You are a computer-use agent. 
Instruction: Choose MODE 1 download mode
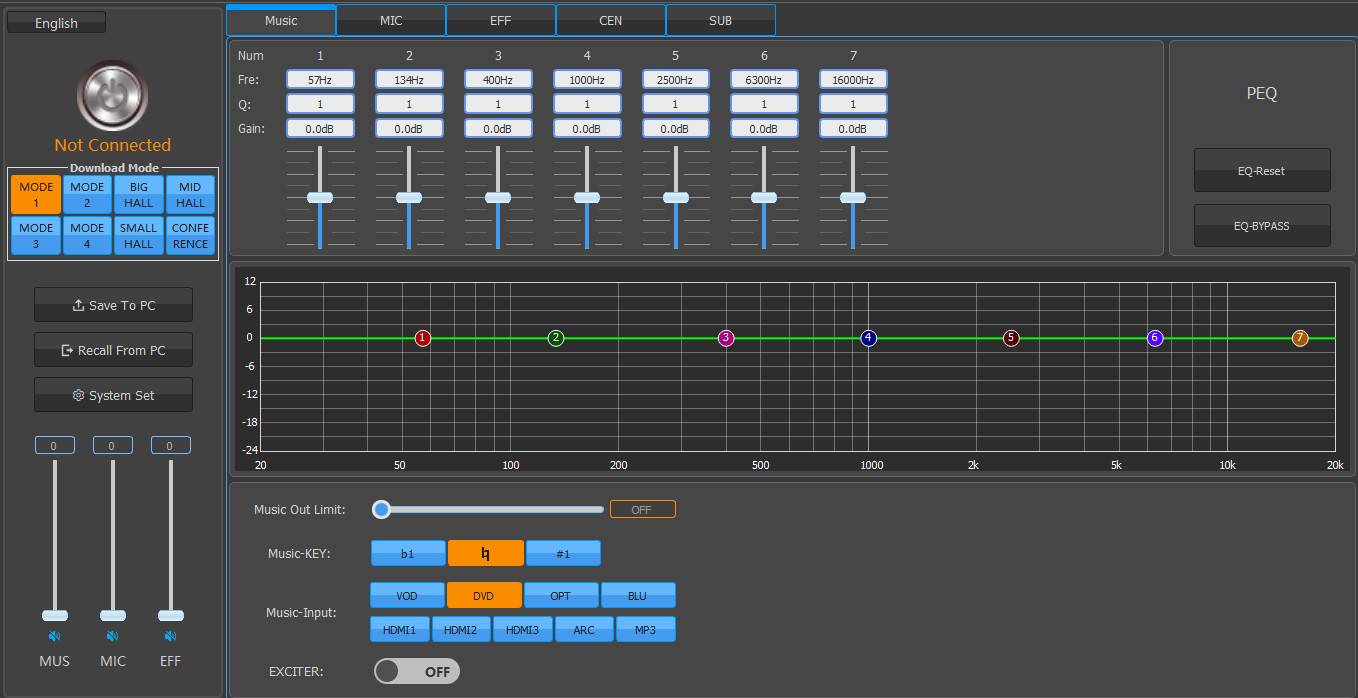pyautogui.click(x=36, y=194)
